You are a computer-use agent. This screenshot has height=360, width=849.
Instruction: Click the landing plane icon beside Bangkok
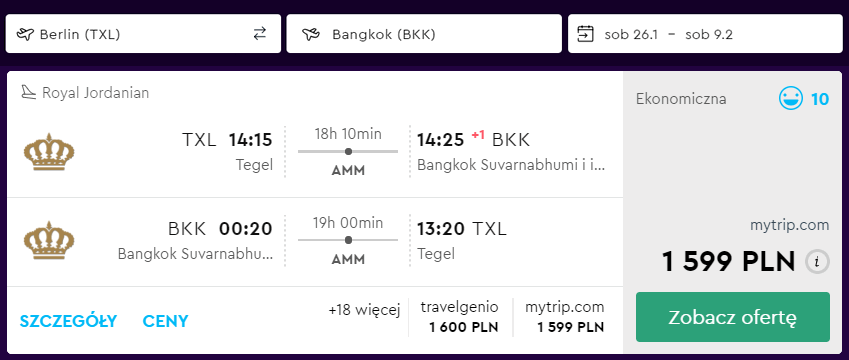[311, 34]
